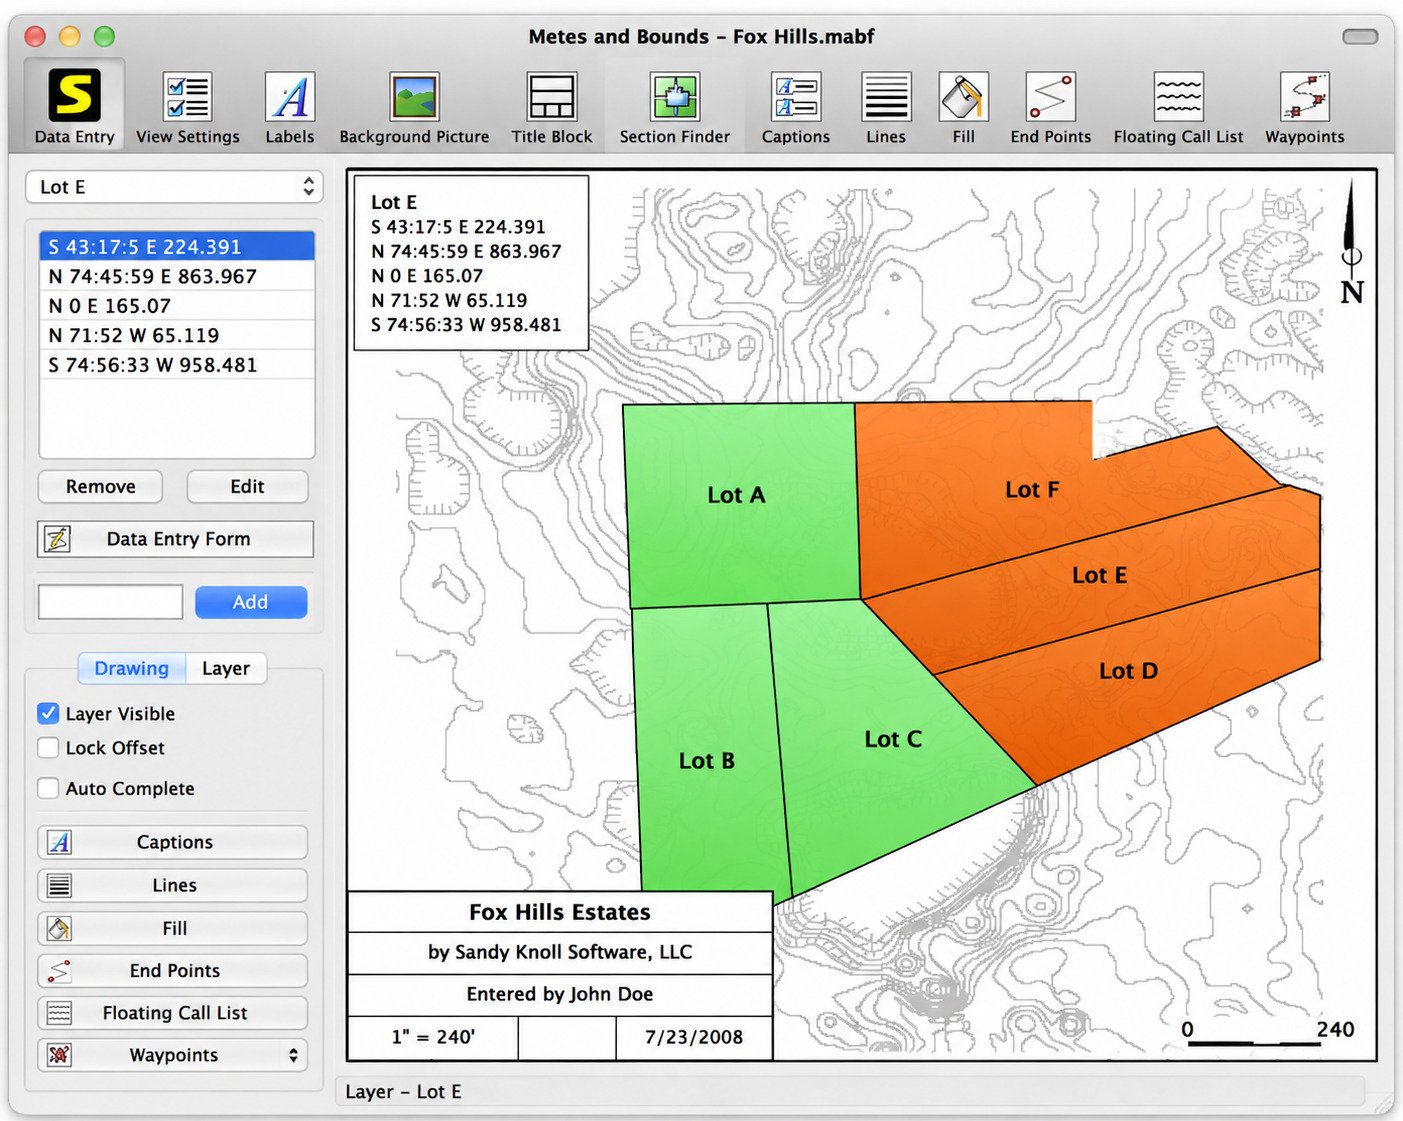This screenshot has height=1121, width=1403.
Task: Switch to the Drawing tab
Action: click(x=131, y=668)
